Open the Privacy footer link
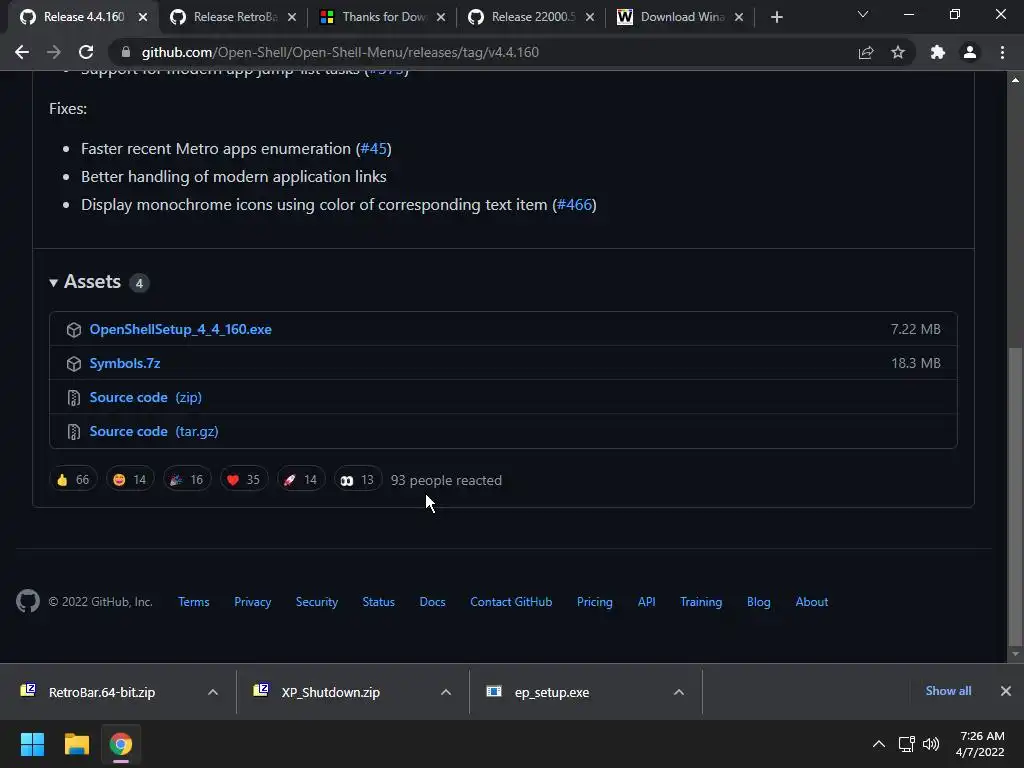This screenshot has height=768, width=1024. pyautogui.click(x=253, y=602)
